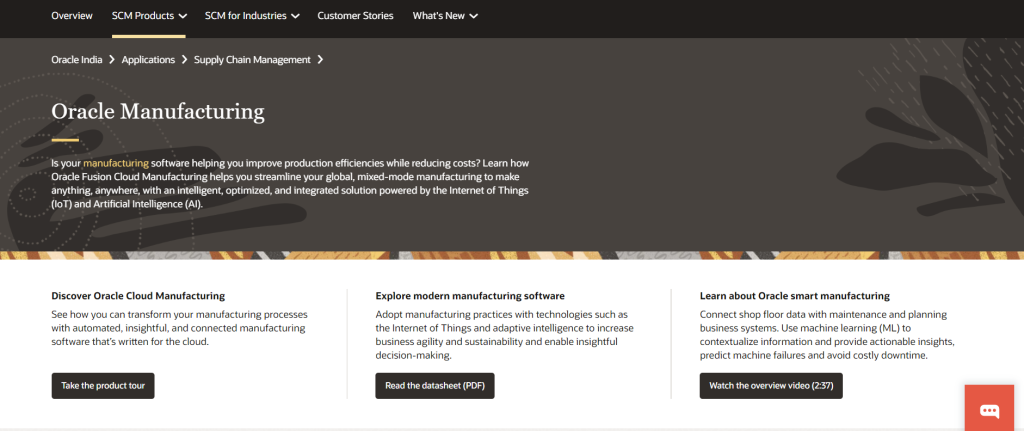The width and height of the screenshot is (1024, 431).
Task: Click the Oracle Manufacturing page heading
Action: 158,112
